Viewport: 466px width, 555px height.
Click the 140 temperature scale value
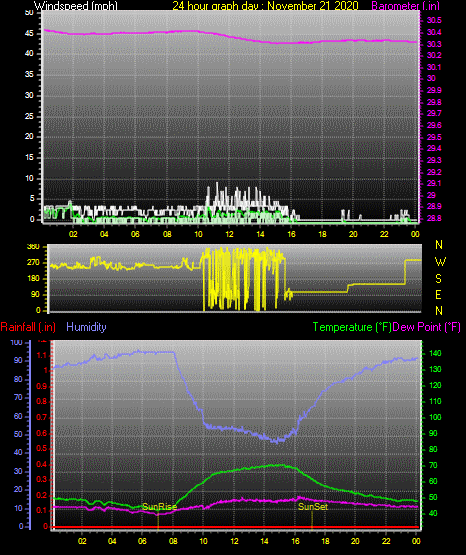pos(435,353)
